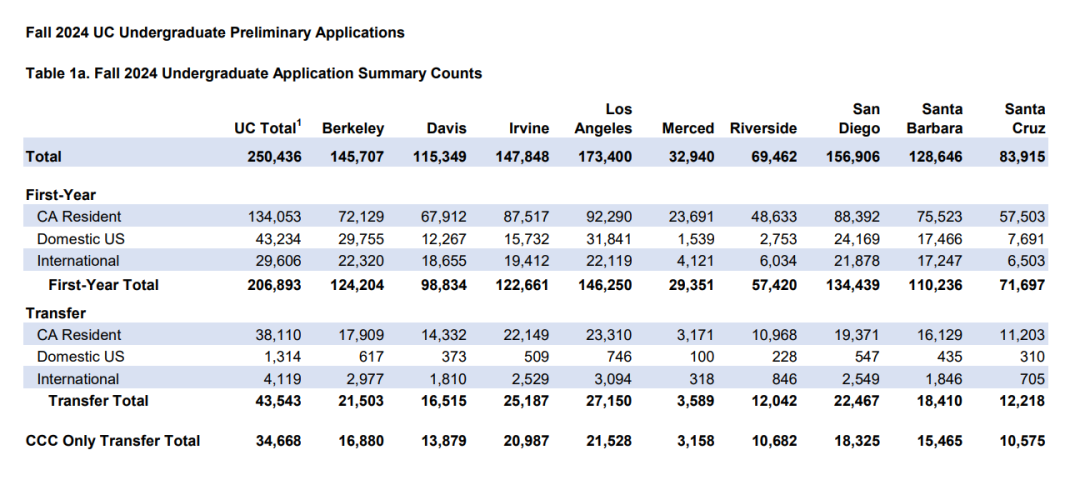Click CCC Only Transfer Total label
Screen dimensions: 1080x490
pos(113,440)
